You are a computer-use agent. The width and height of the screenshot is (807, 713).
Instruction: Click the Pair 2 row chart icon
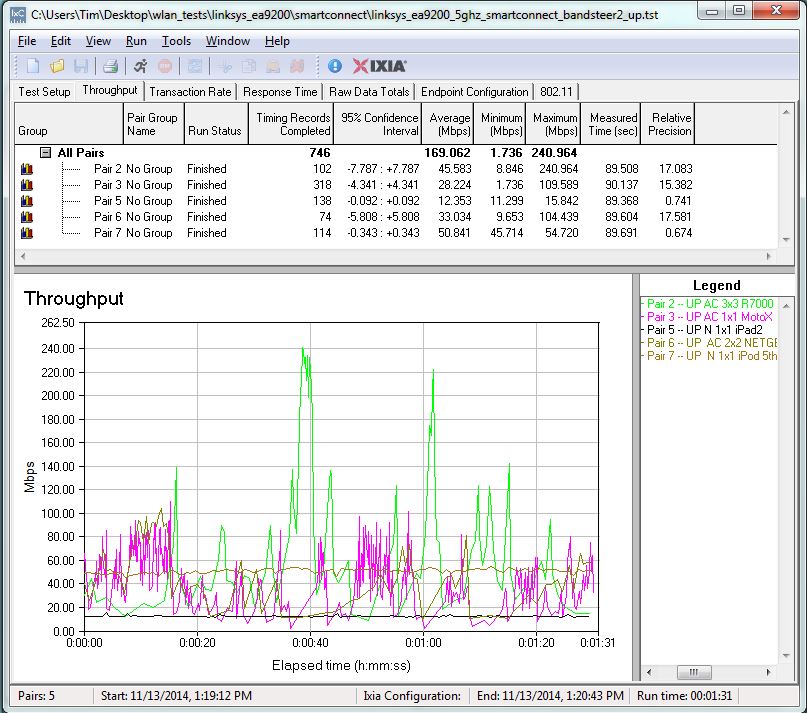click(x=27, y=169)
